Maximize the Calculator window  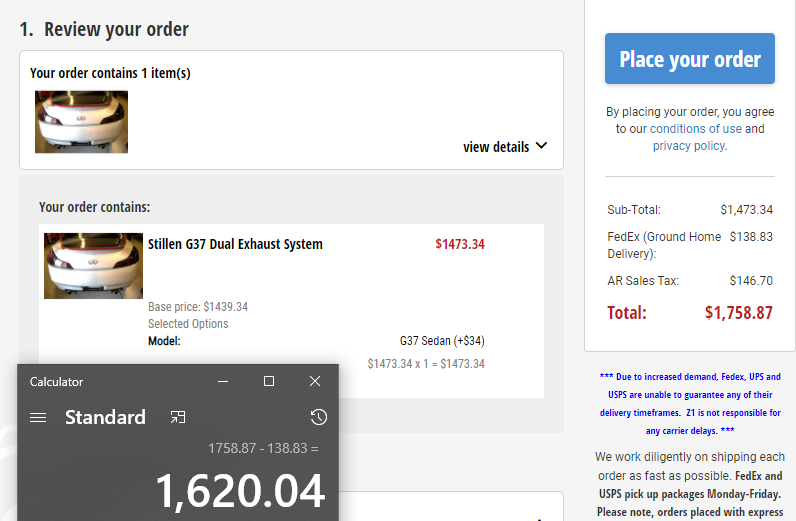point(268,382)
